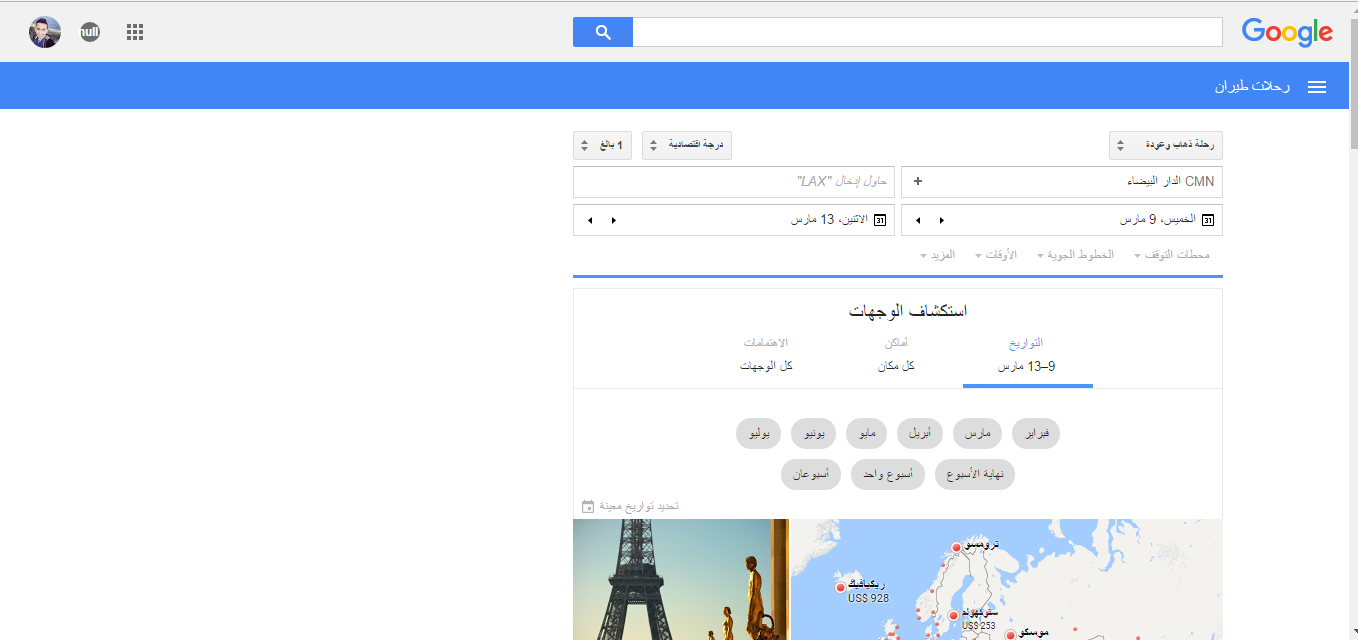Image resolution: width=1358 pixels, height=640 pixels.
Task: Switch to the أماكن tab
Action: click(896, 355)
